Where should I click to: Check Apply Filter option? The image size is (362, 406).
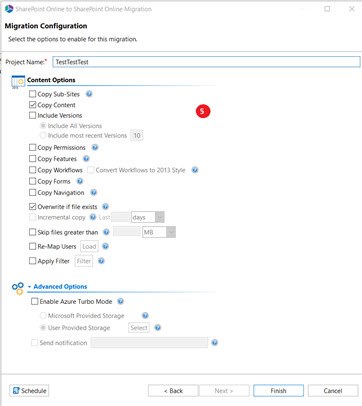32,261
